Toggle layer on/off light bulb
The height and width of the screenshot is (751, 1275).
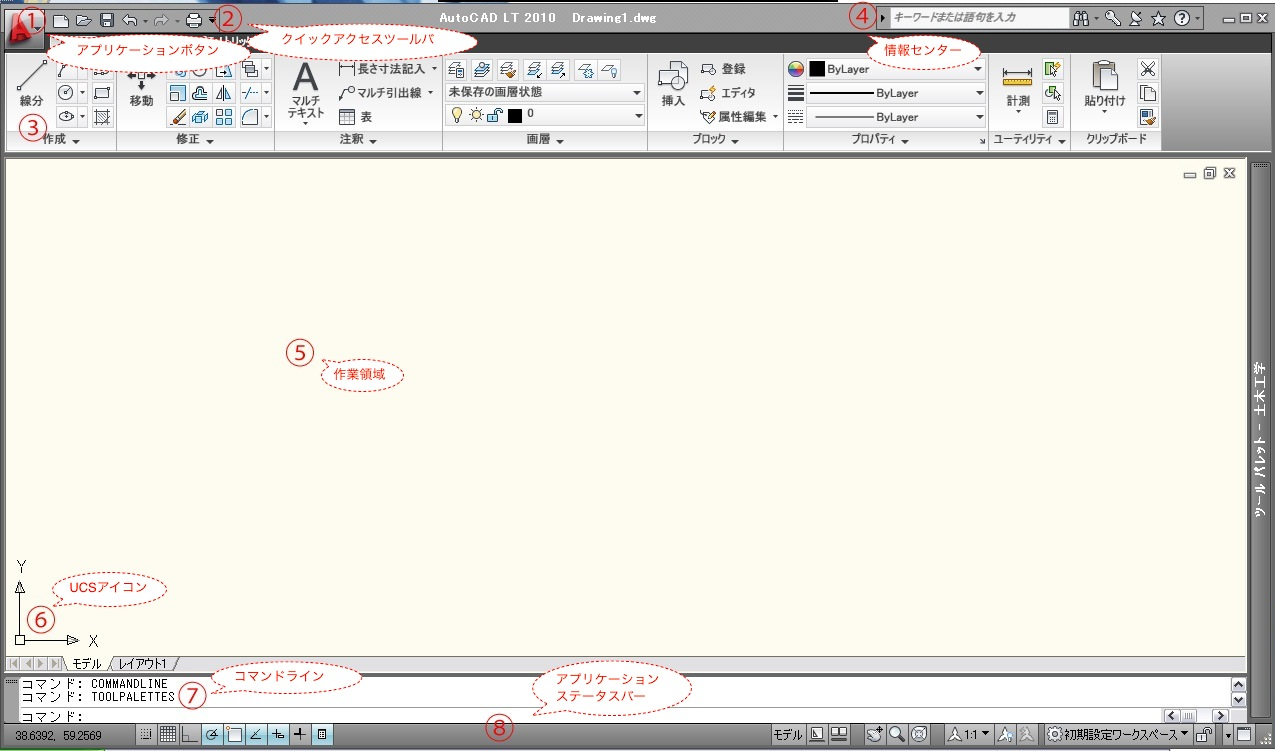click(x=457, y=116)
